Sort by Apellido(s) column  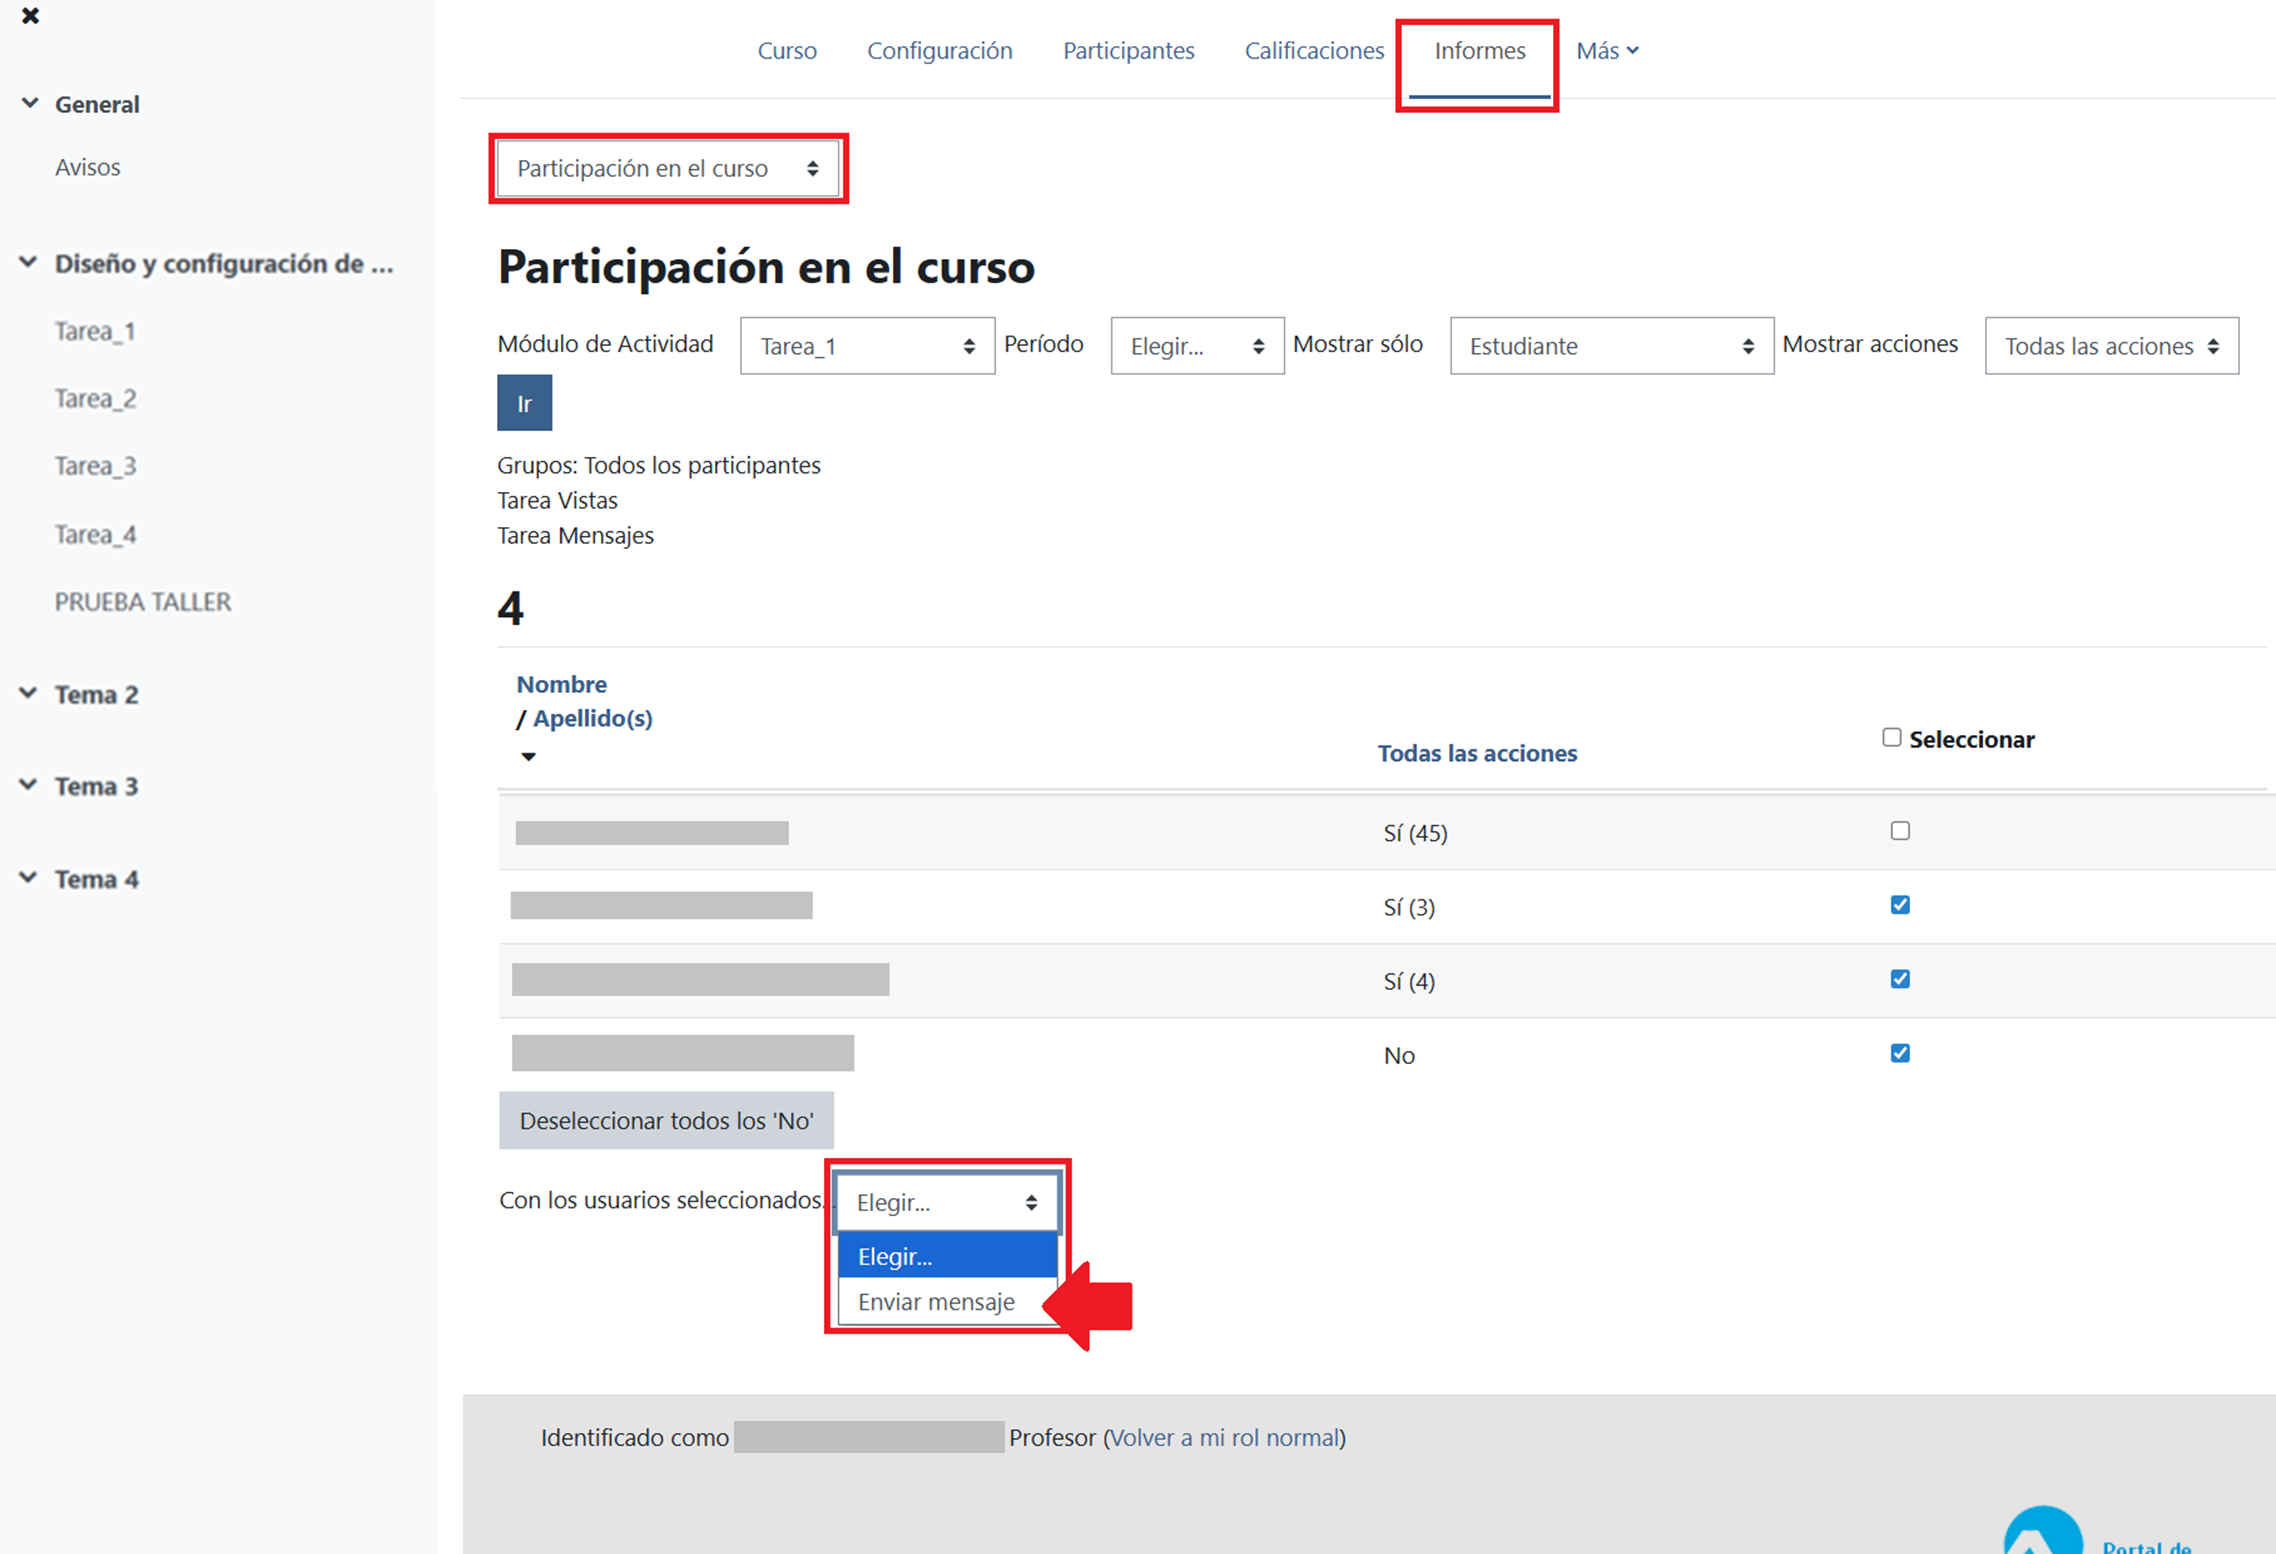tap(592, 718)
